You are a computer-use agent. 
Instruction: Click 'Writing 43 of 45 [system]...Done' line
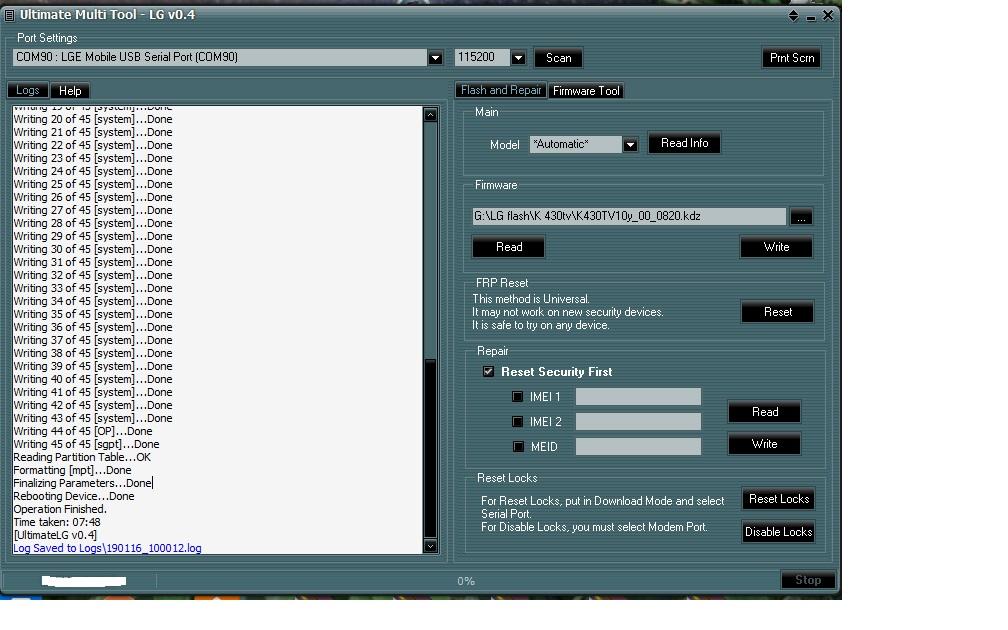93,418
